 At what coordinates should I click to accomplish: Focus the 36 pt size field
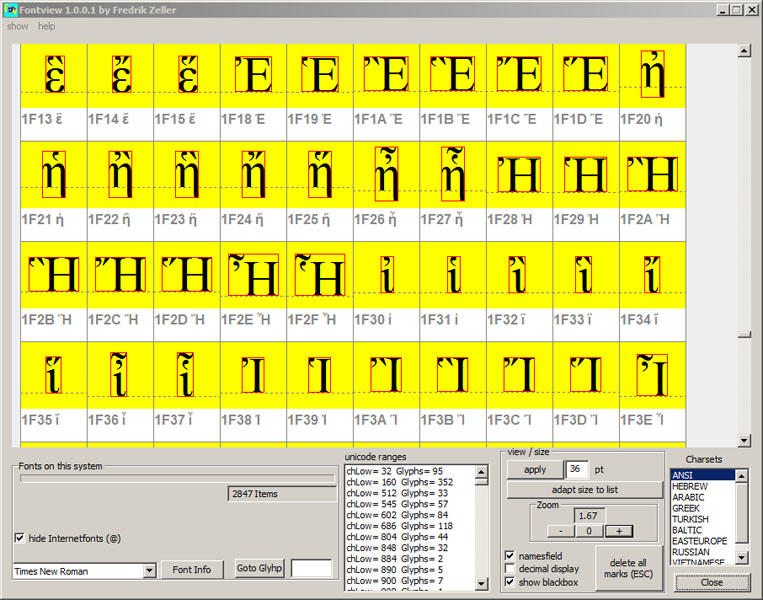(x=577, y=470)
